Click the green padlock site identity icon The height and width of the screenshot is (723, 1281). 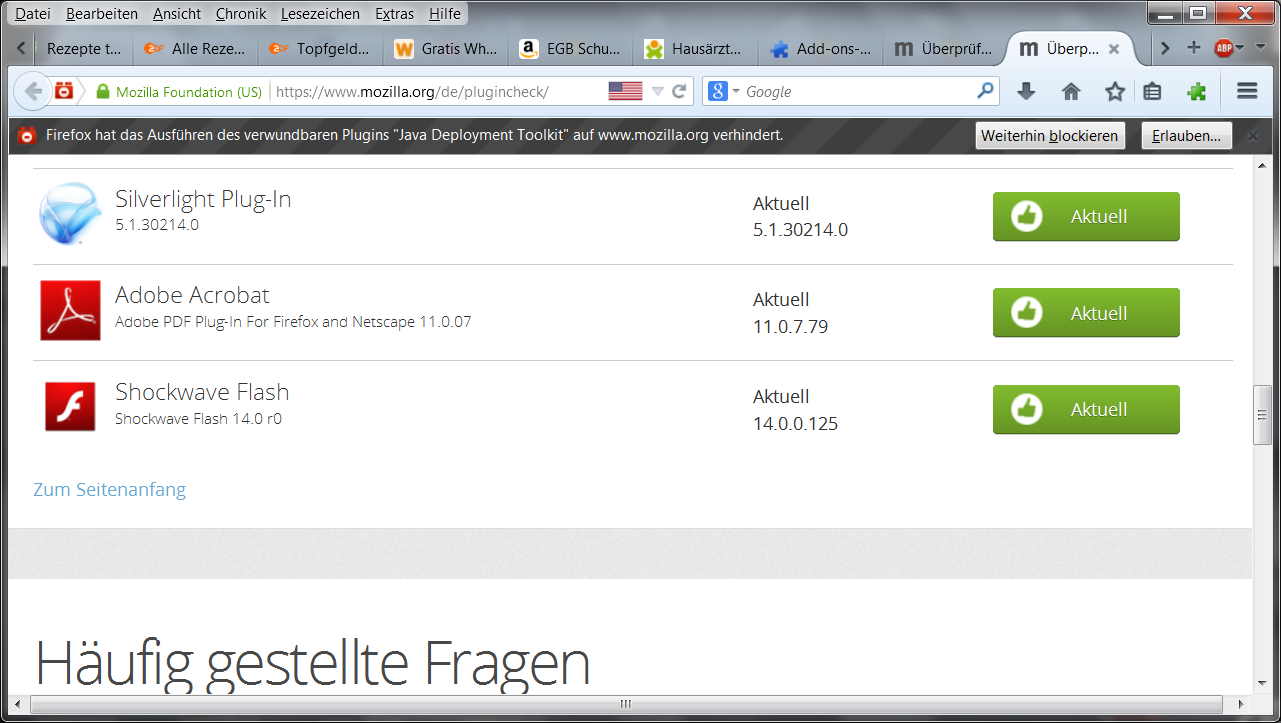coord(102,92)
